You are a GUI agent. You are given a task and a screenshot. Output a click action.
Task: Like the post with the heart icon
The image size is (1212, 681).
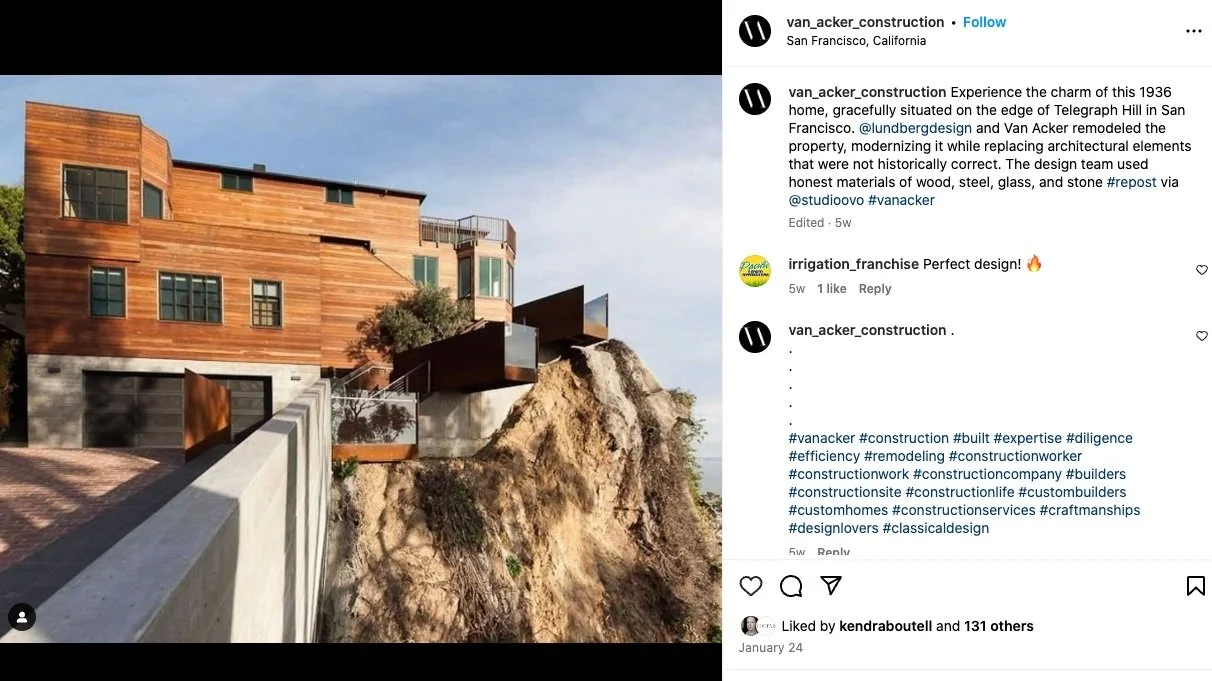pyautogui.click(x=751, y=586)
